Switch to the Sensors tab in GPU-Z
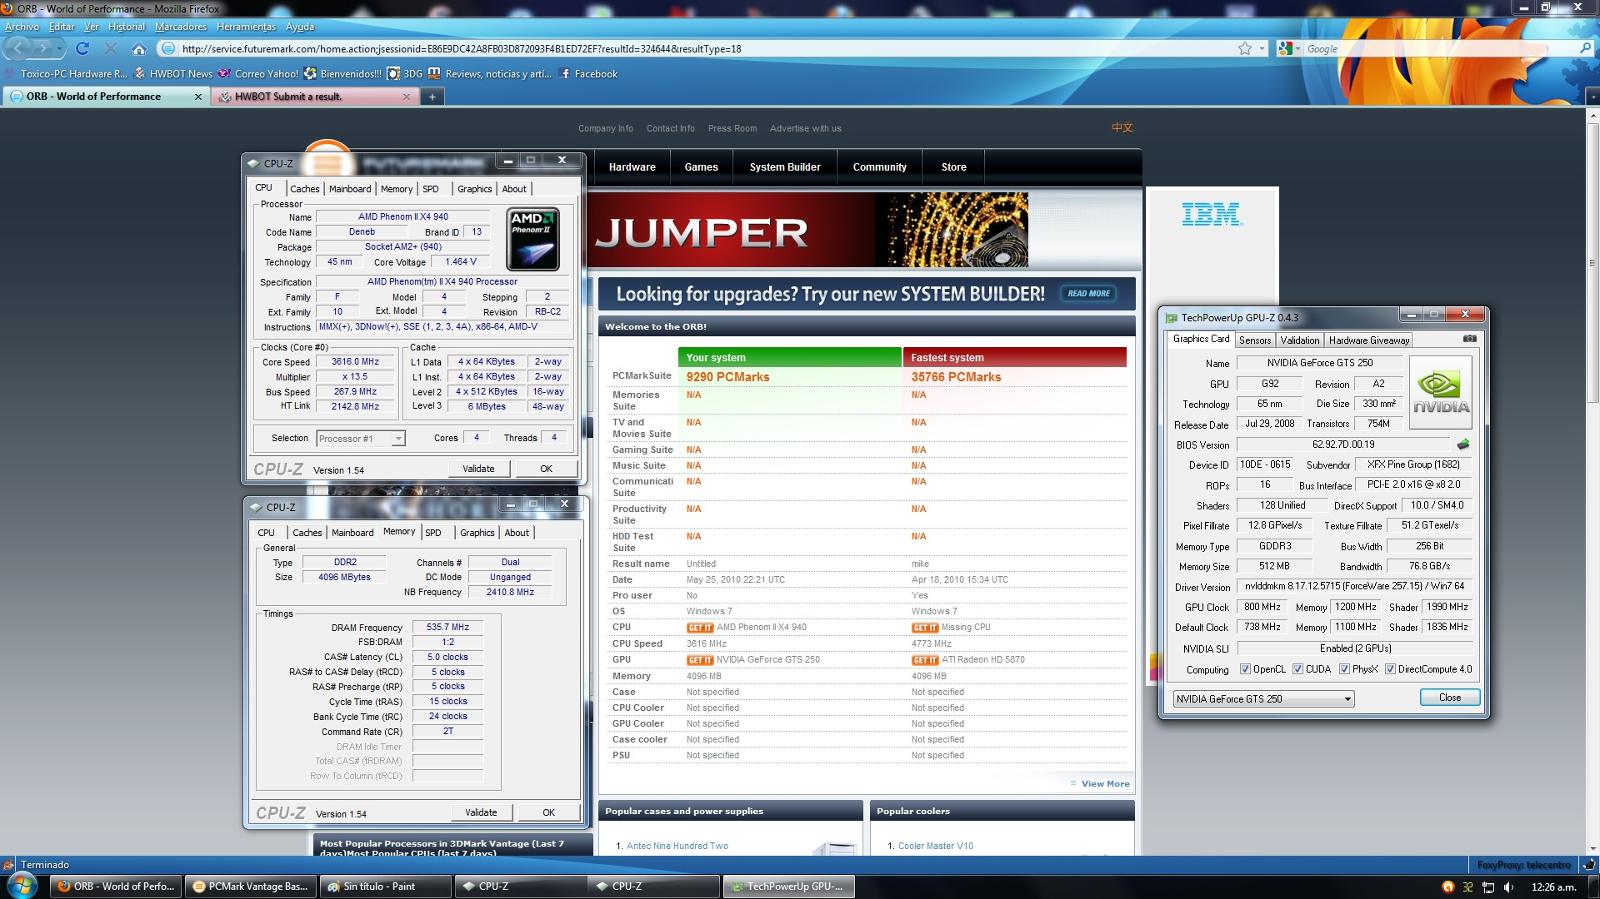 1255,340
